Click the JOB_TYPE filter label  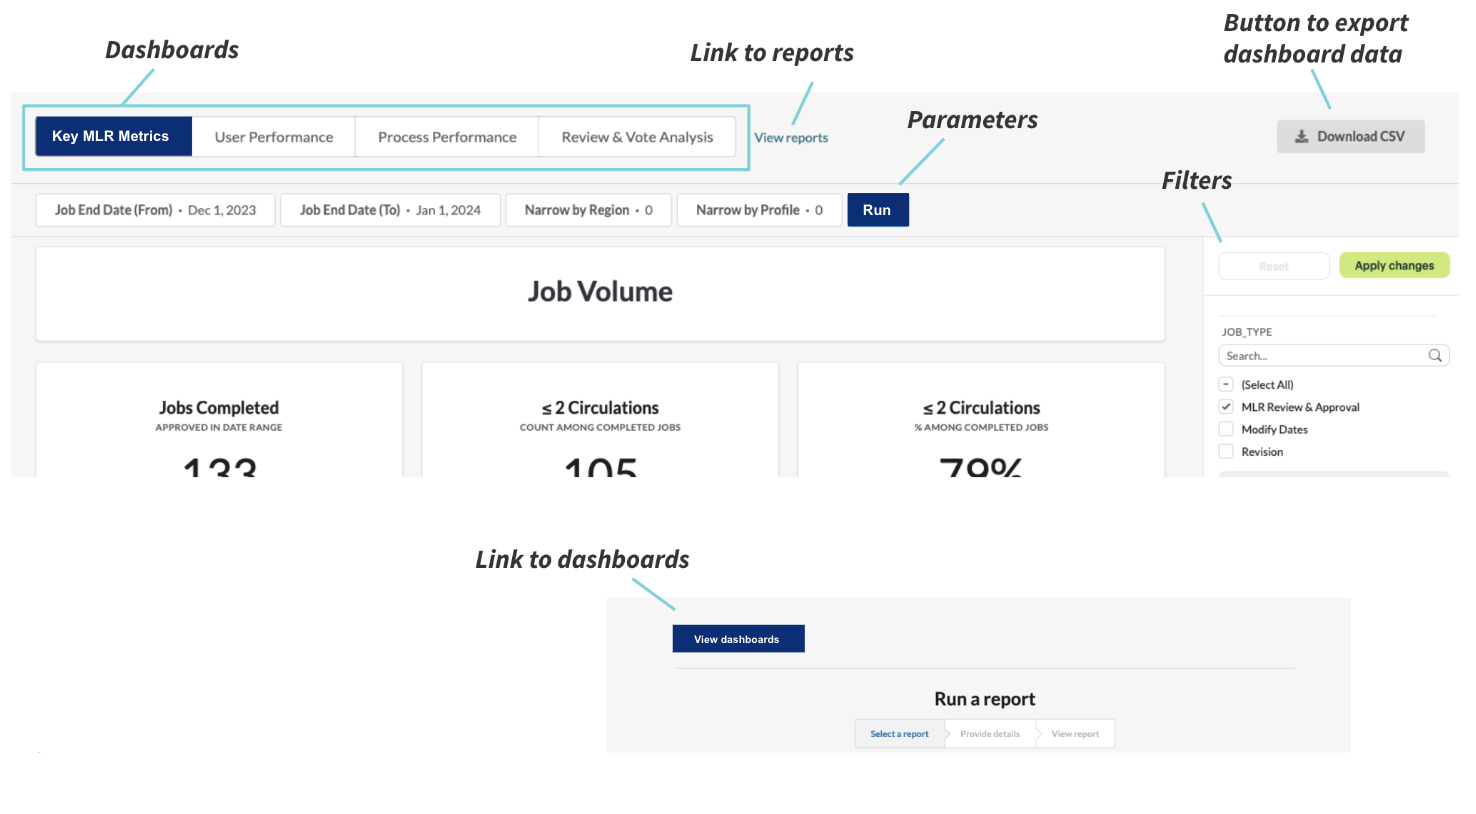[1246, 332]
